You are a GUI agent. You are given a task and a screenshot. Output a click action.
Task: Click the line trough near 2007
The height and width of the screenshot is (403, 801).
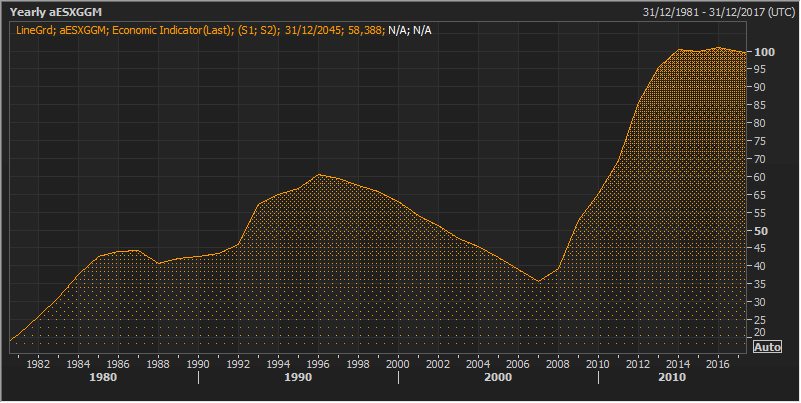pyautogui.click(x=538, y=281)
